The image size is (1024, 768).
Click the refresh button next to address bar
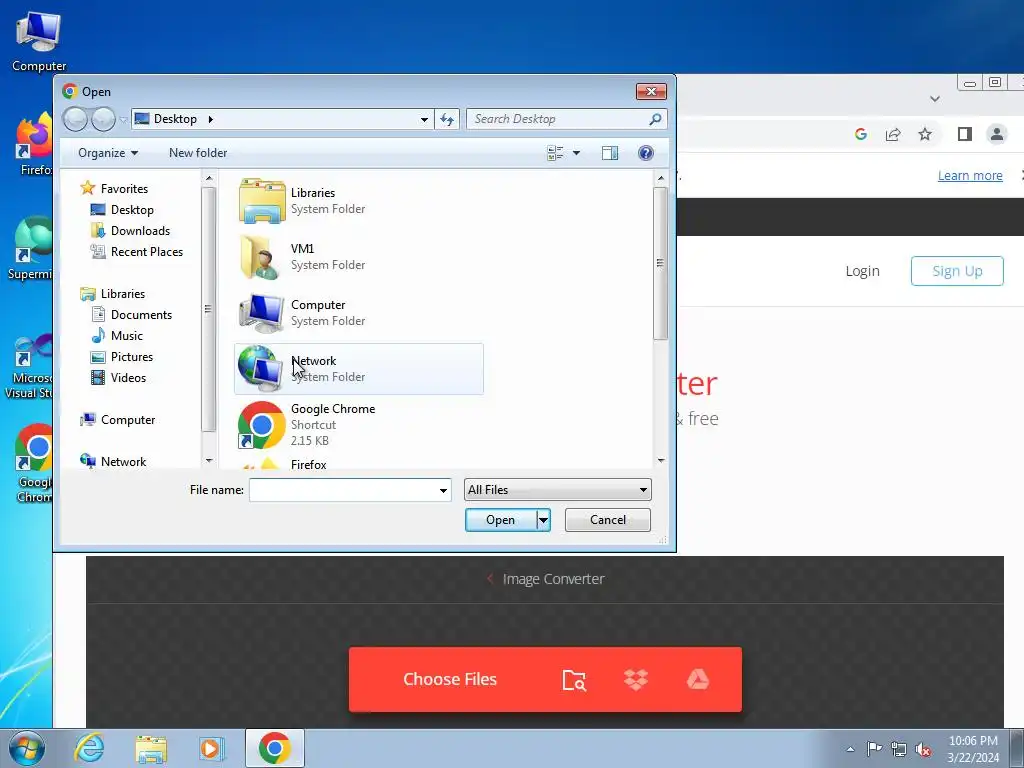[x=447, y=119]
